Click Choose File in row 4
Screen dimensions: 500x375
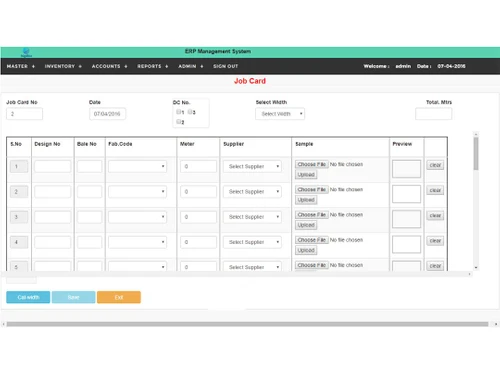tap(312, 240)
